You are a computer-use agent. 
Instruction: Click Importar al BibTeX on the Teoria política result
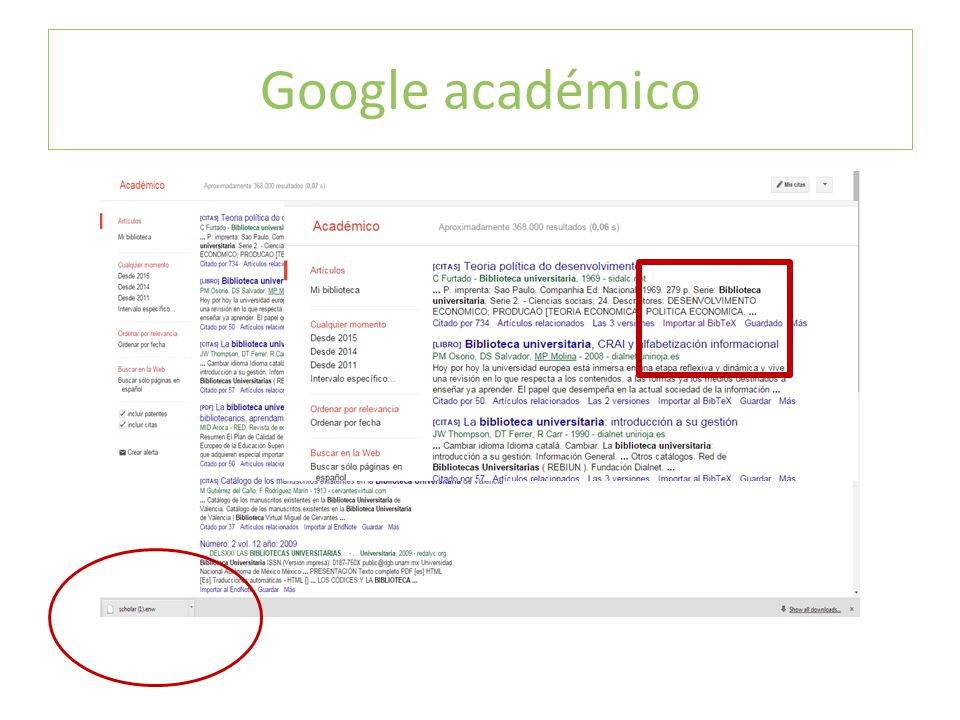click(699, 323)
